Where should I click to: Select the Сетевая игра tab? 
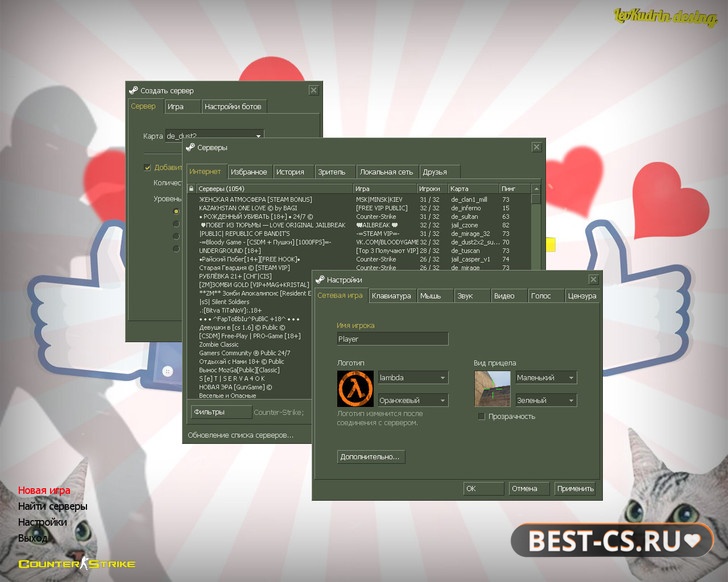(x=340, y=295)
